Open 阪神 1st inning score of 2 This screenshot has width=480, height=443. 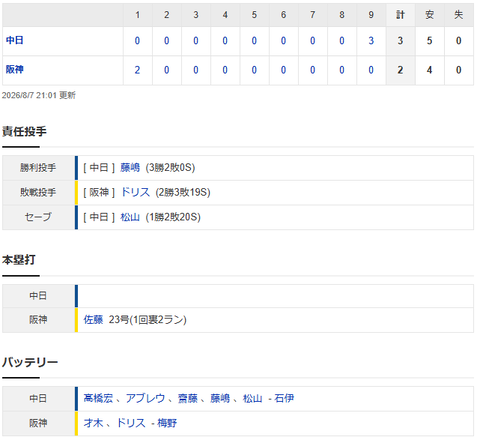137,70
